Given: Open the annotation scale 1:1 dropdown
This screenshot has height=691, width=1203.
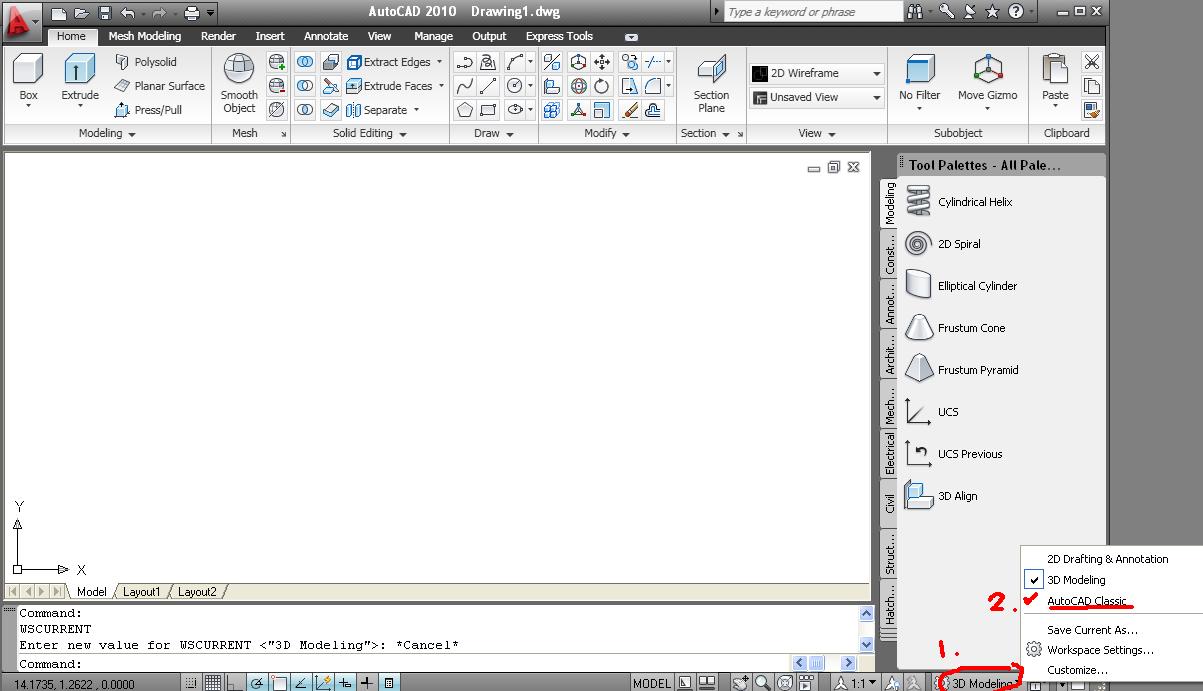Looking at the screenshot, I should (x=857, y=683).
